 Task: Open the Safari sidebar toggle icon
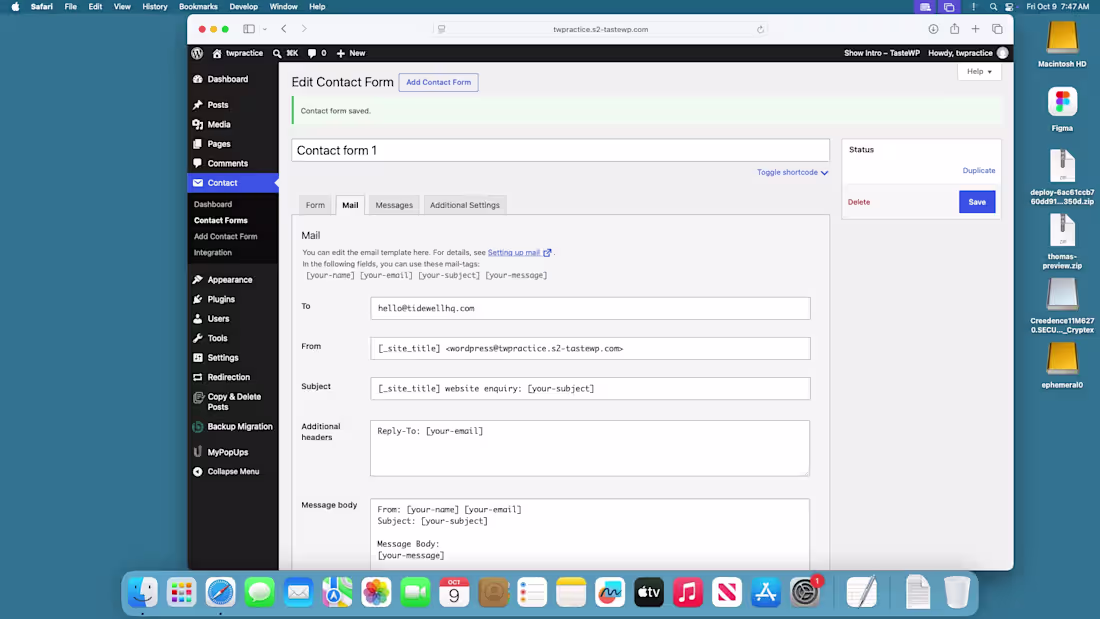click(249, 29)
